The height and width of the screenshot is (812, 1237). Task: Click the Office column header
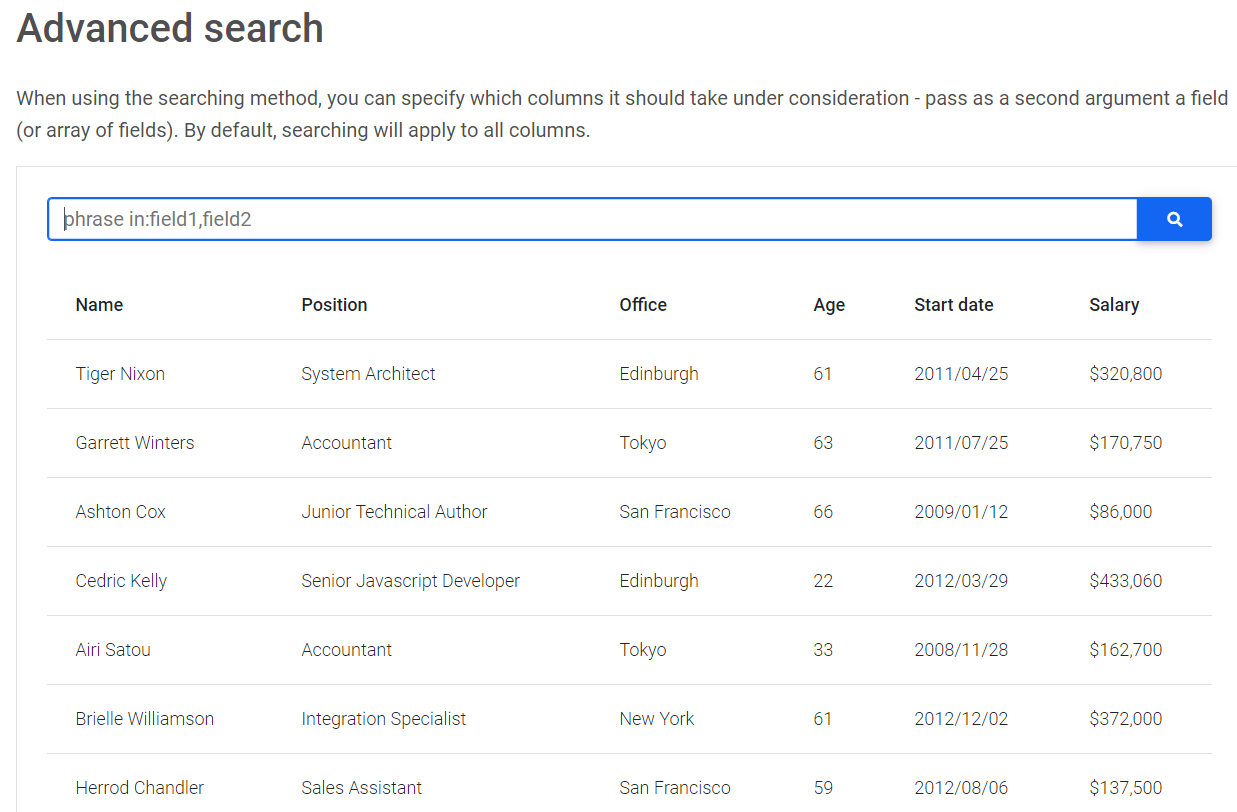643,305
